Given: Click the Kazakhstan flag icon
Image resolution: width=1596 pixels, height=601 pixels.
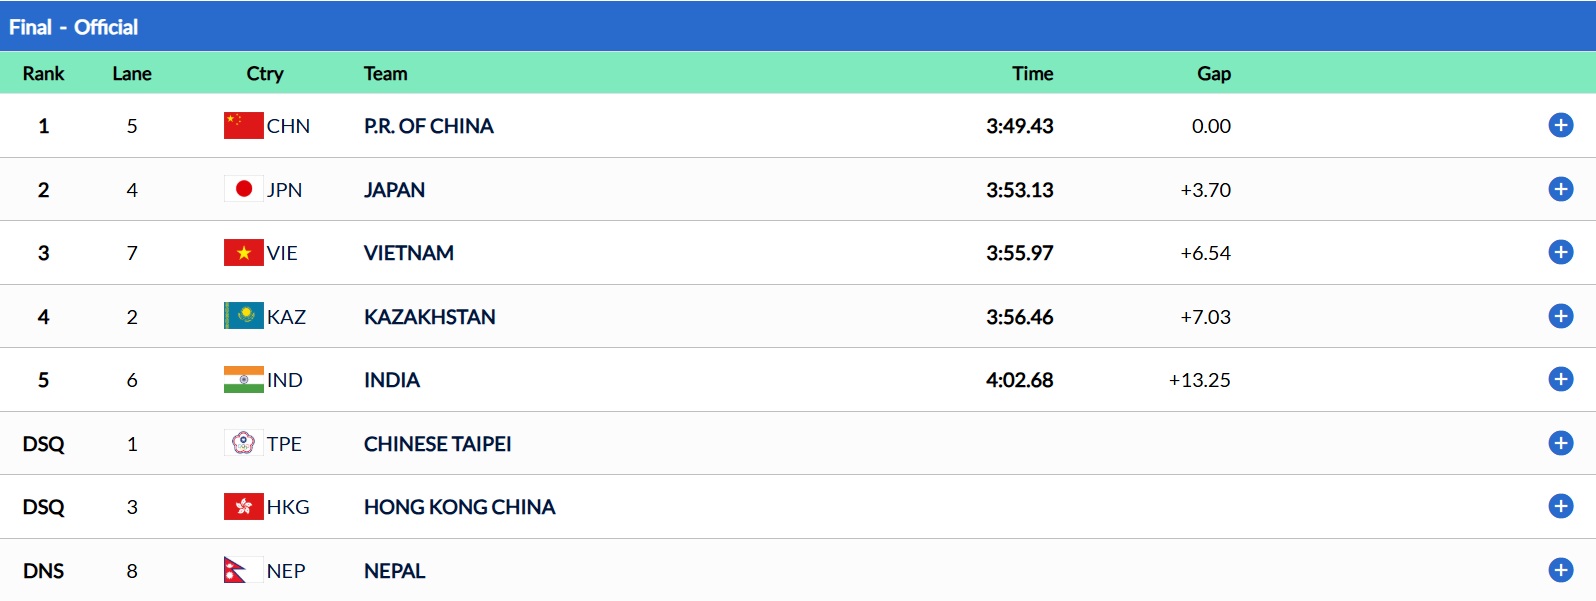Looking at the screenshot, I should [243, 316].
